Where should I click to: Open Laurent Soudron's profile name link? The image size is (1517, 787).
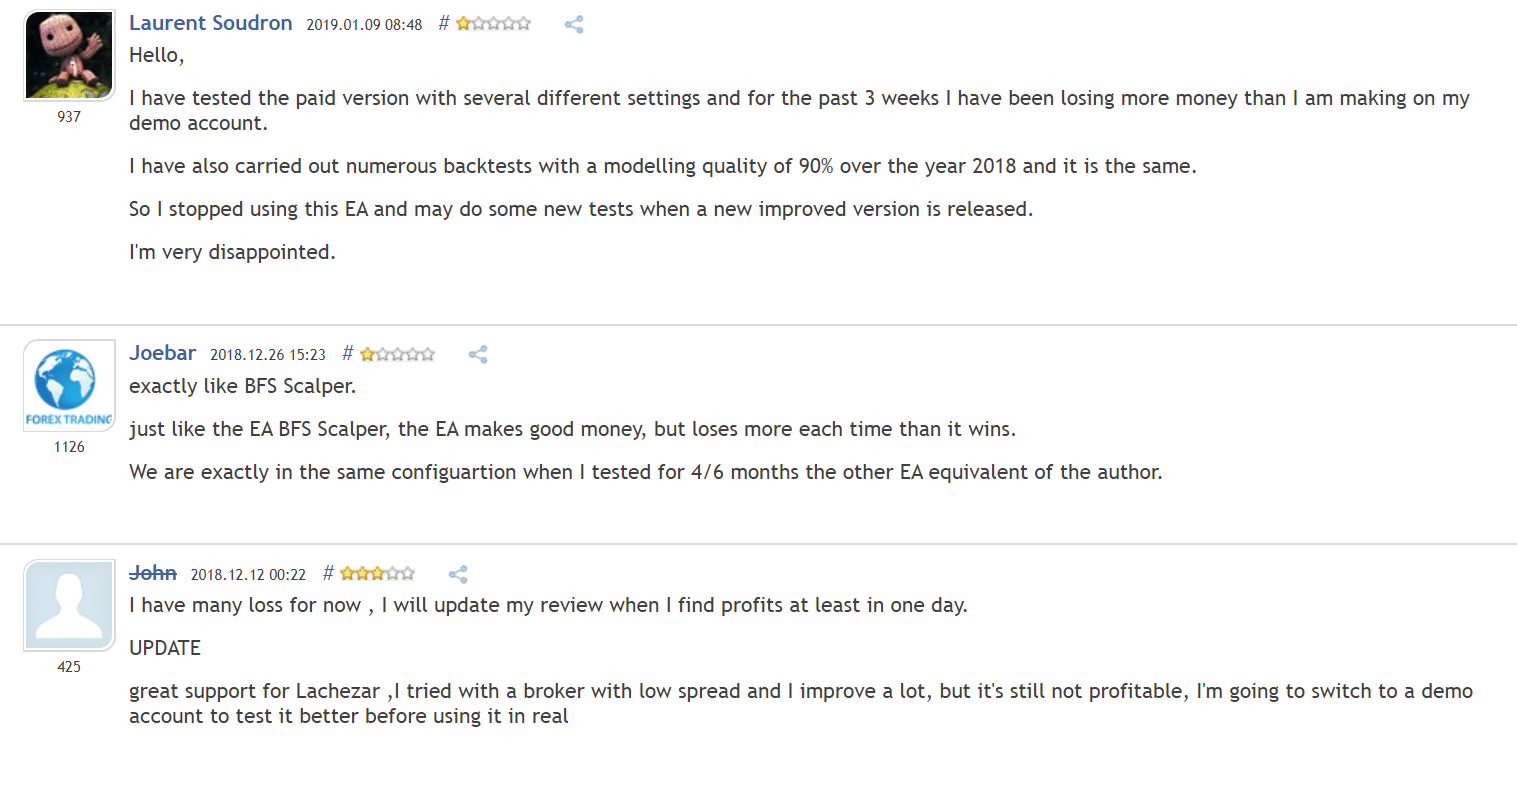[211, 23]
